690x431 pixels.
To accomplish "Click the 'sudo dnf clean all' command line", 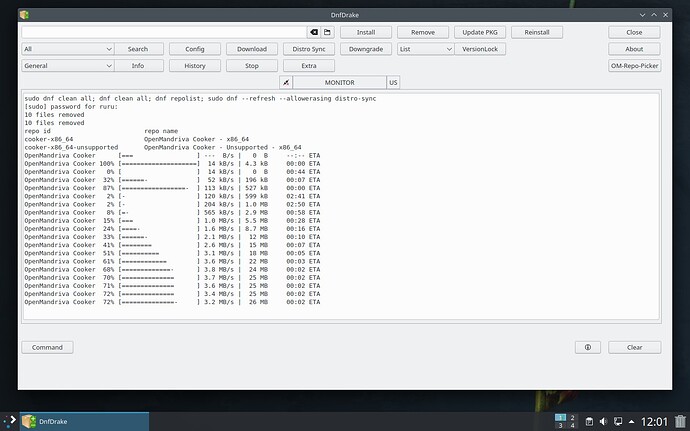I will pyautogui.click(x=200, y=99).
